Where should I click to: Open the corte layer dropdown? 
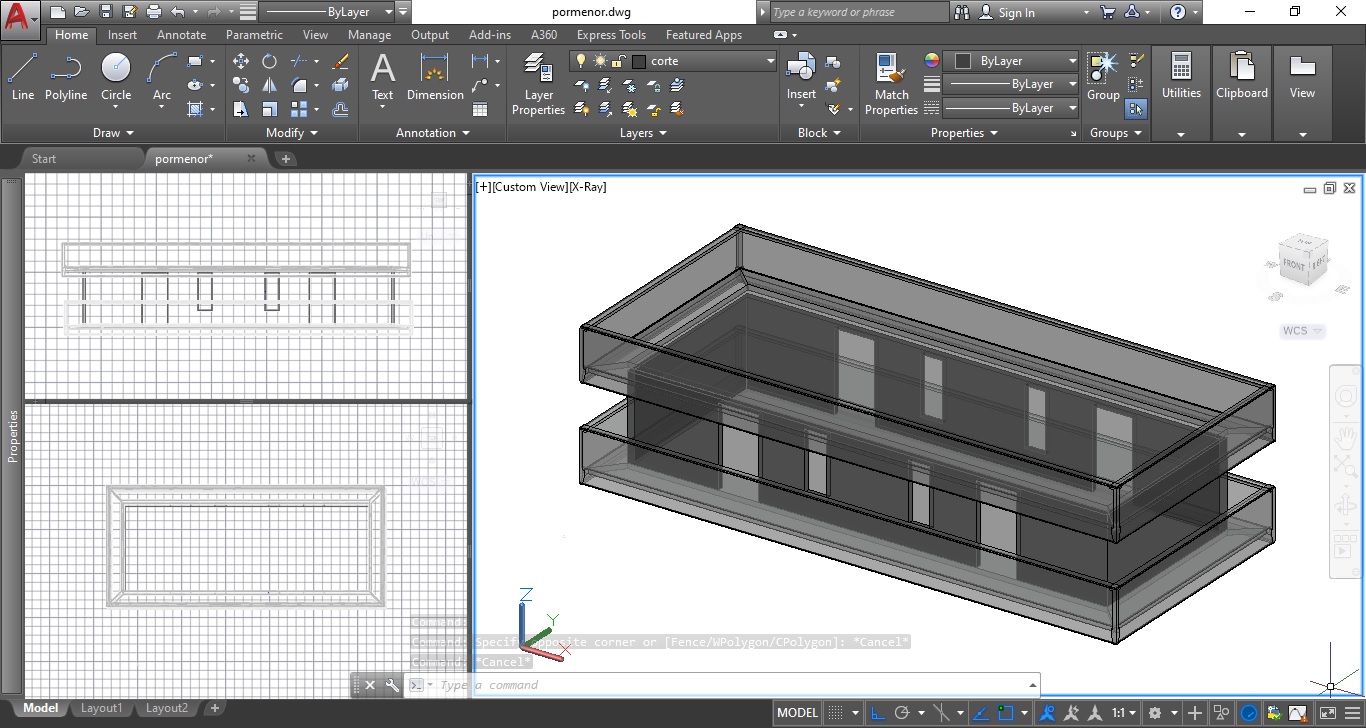770,61
